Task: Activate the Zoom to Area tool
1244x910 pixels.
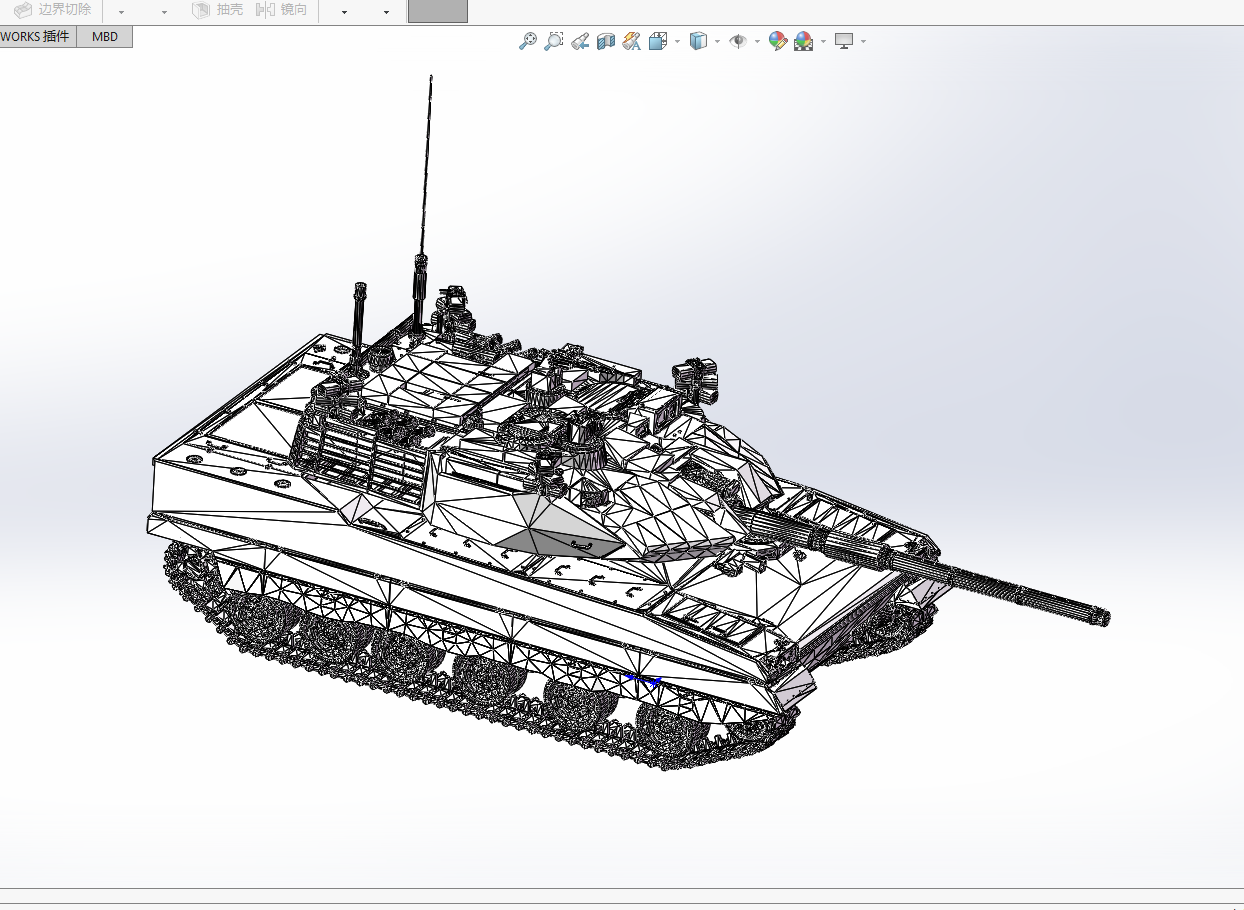Action: 554,41
